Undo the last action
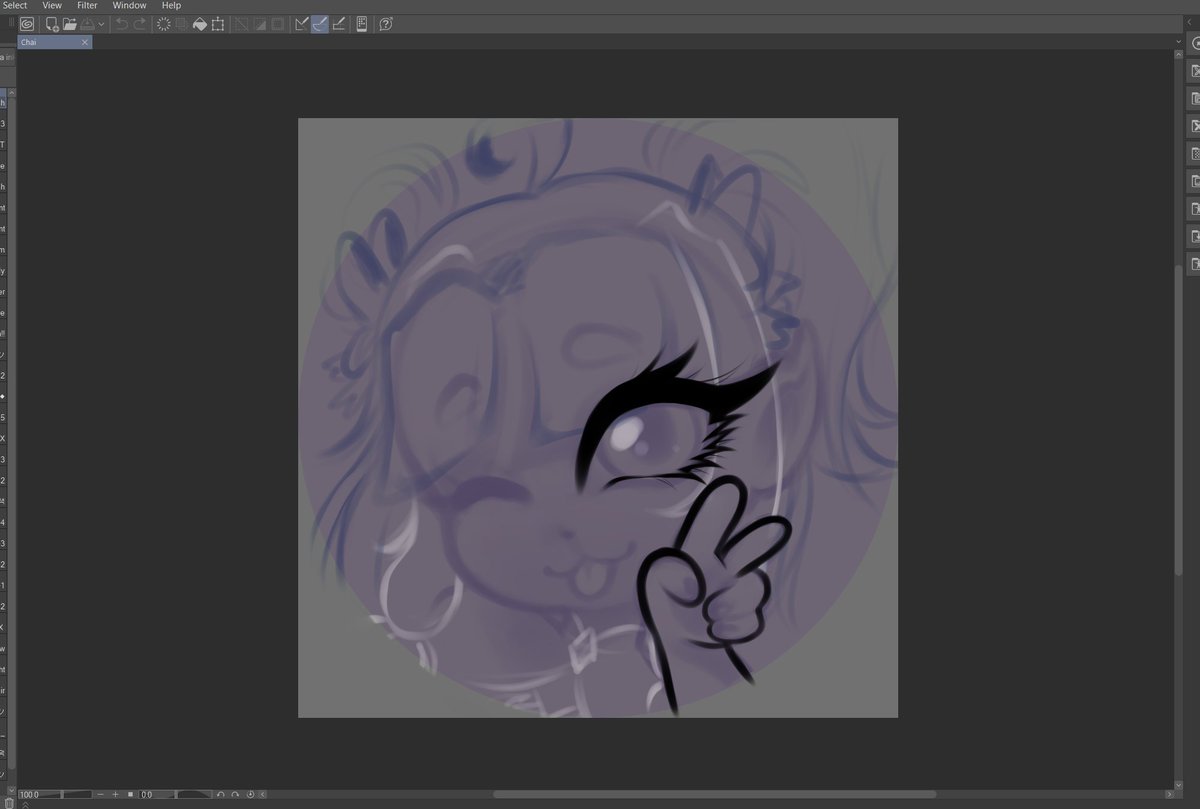This screenshot has height=809, width=1200. (121, 24)
